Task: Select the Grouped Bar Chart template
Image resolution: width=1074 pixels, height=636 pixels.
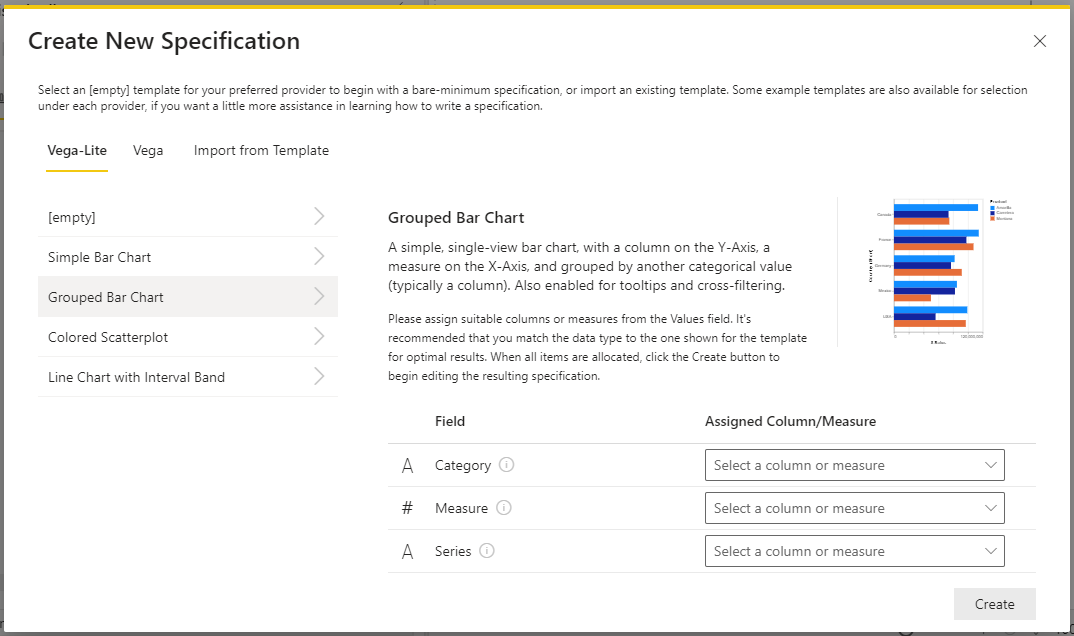Action: tap(188, 296)
